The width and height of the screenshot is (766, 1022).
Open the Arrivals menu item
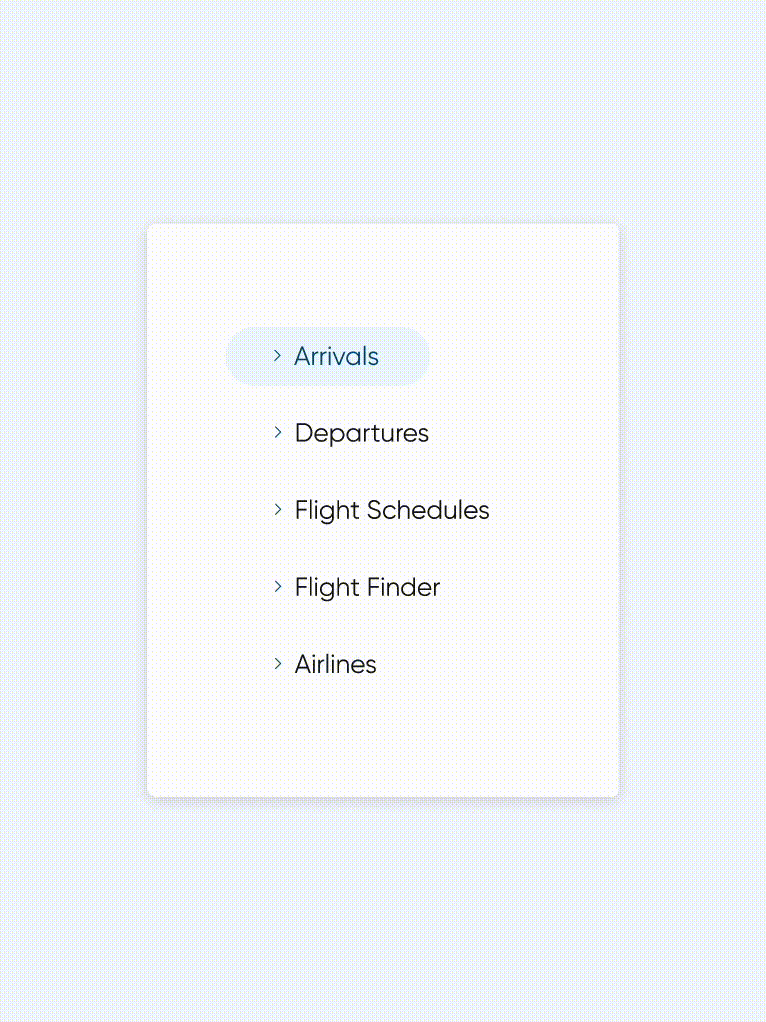(x=336, y=357)
